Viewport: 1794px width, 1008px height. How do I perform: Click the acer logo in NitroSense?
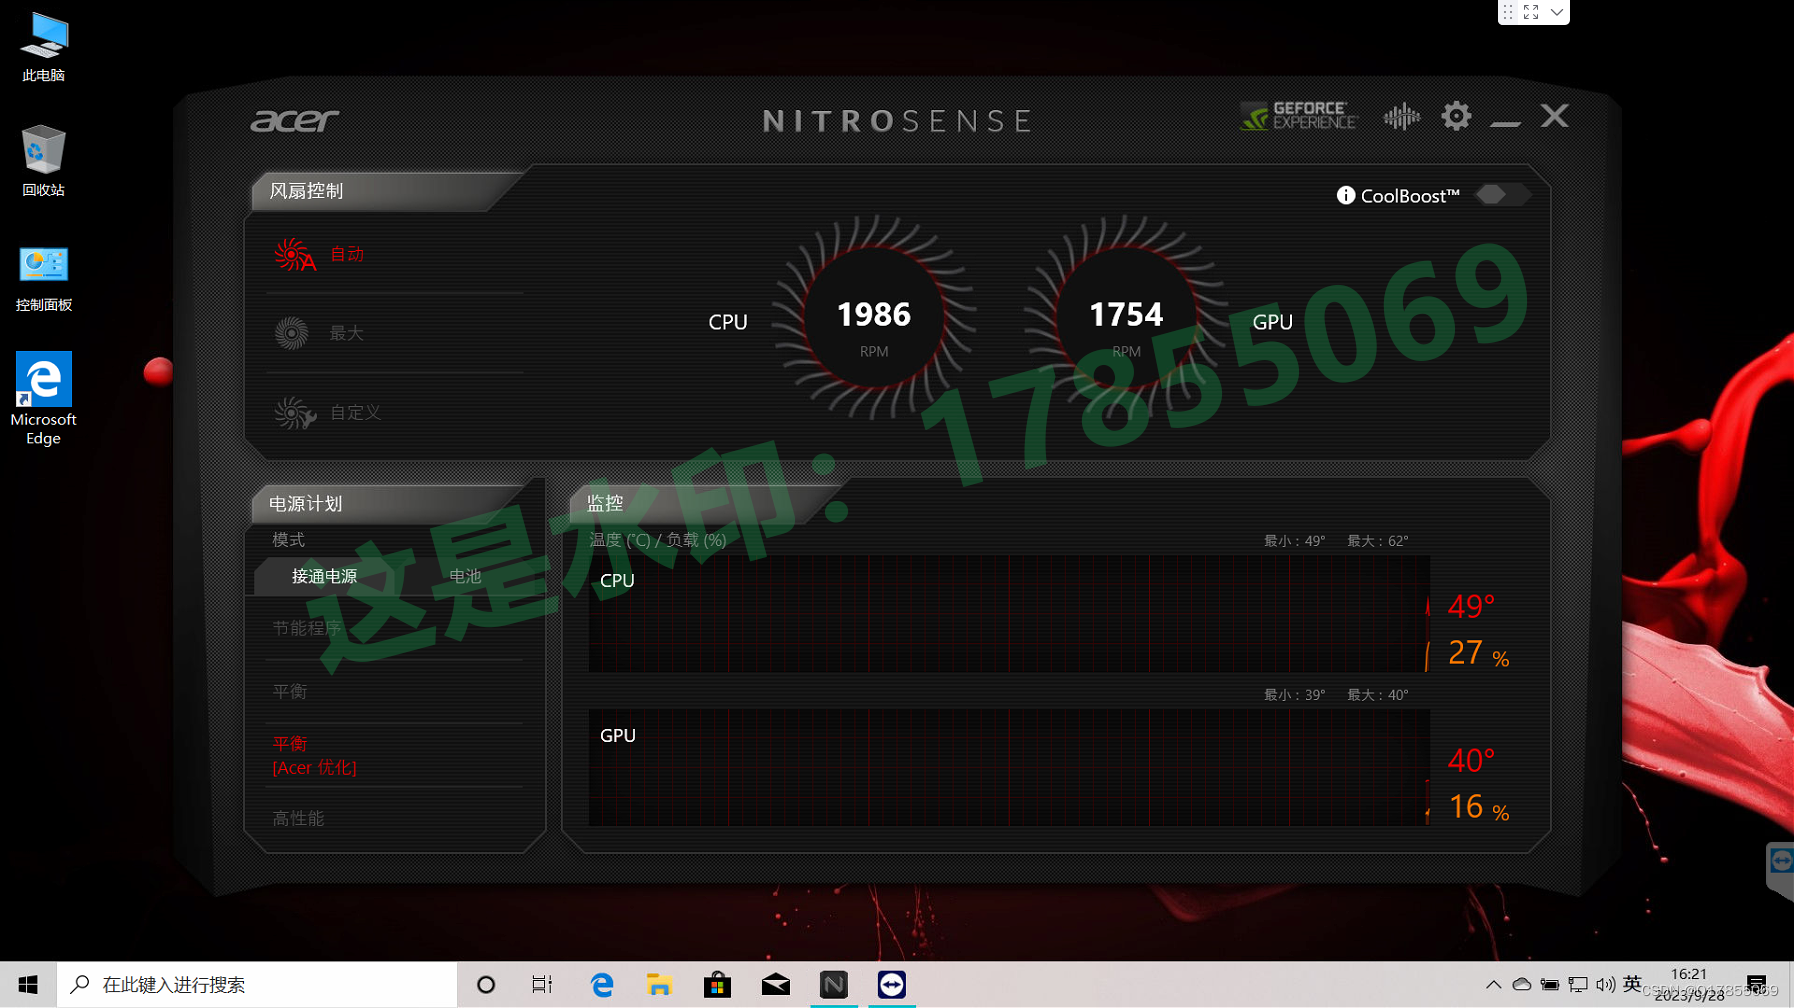point(294,120)
